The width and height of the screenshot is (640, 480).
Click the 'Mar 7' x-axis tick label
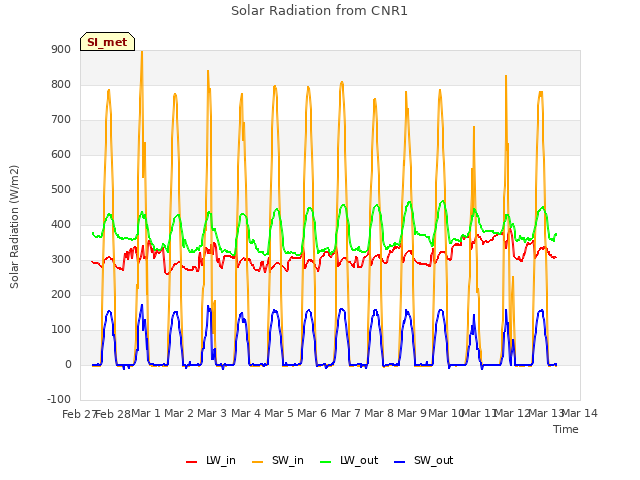(x=346, y=413)
